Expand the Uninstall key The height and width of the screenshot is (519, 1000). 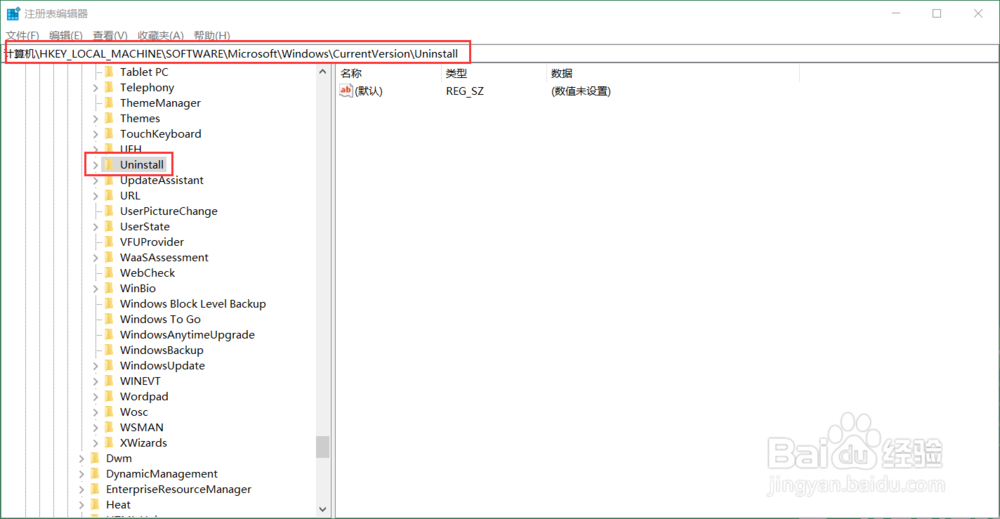(x=96, y=165)
